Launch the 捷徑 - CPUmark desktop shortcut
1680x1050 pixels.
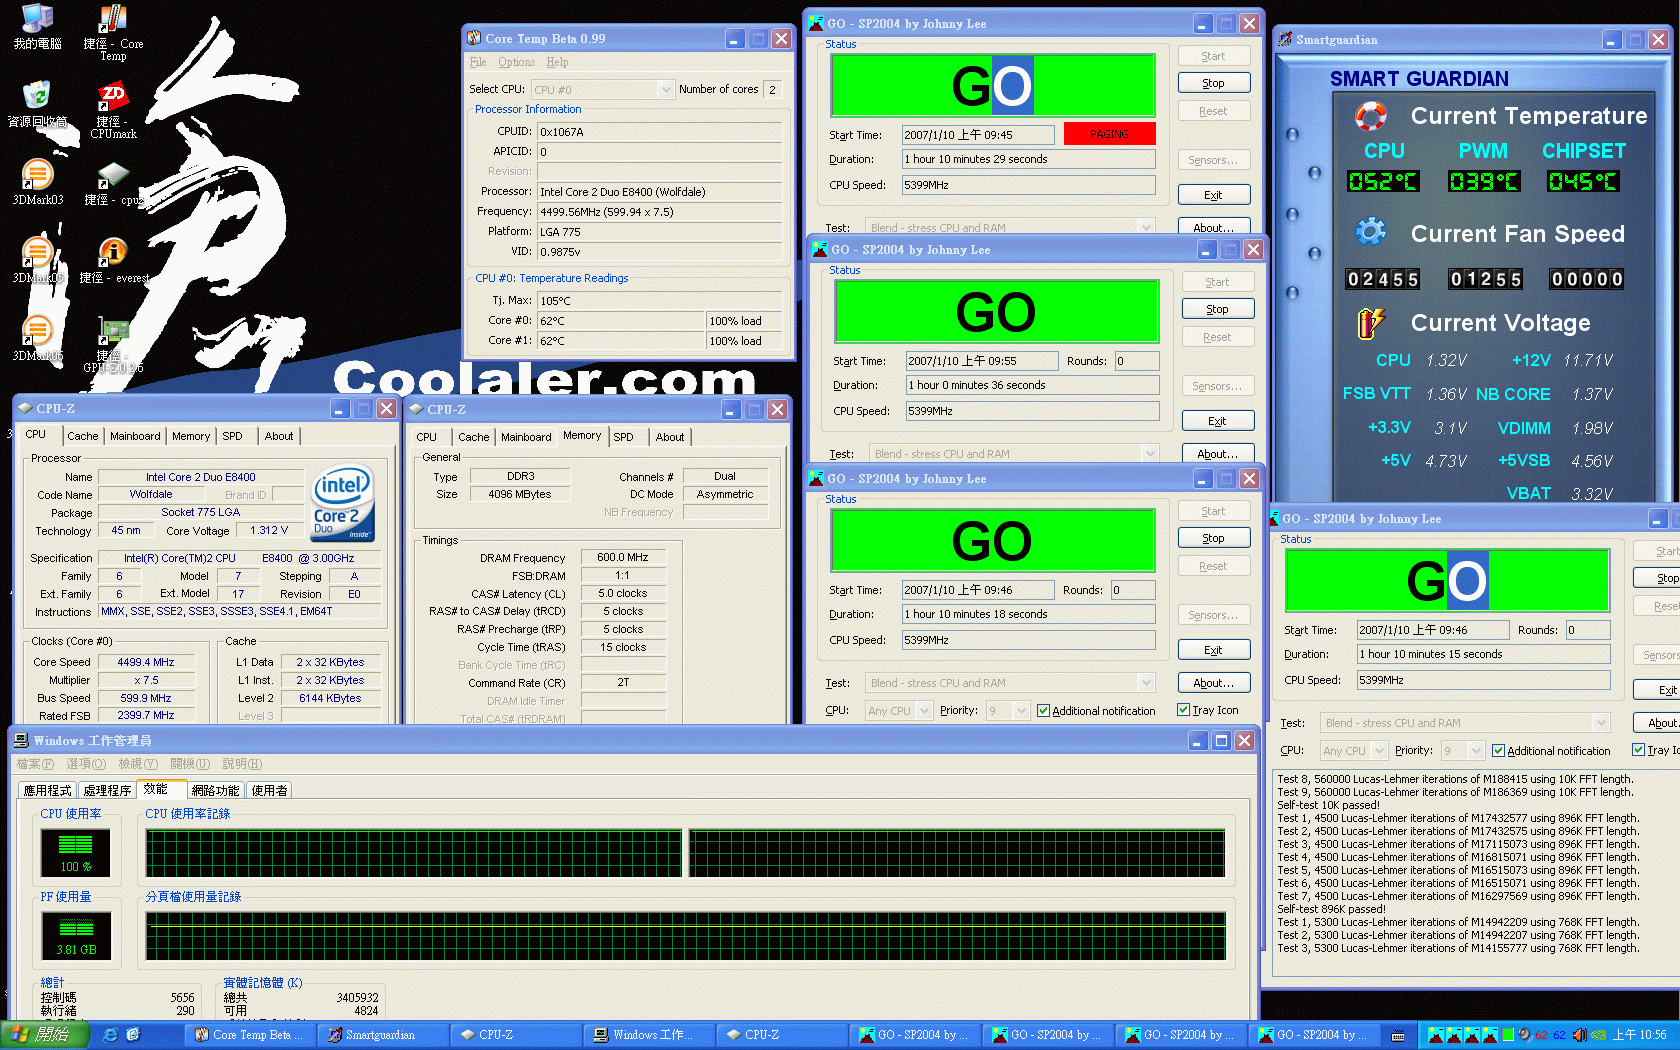point(113,110)
